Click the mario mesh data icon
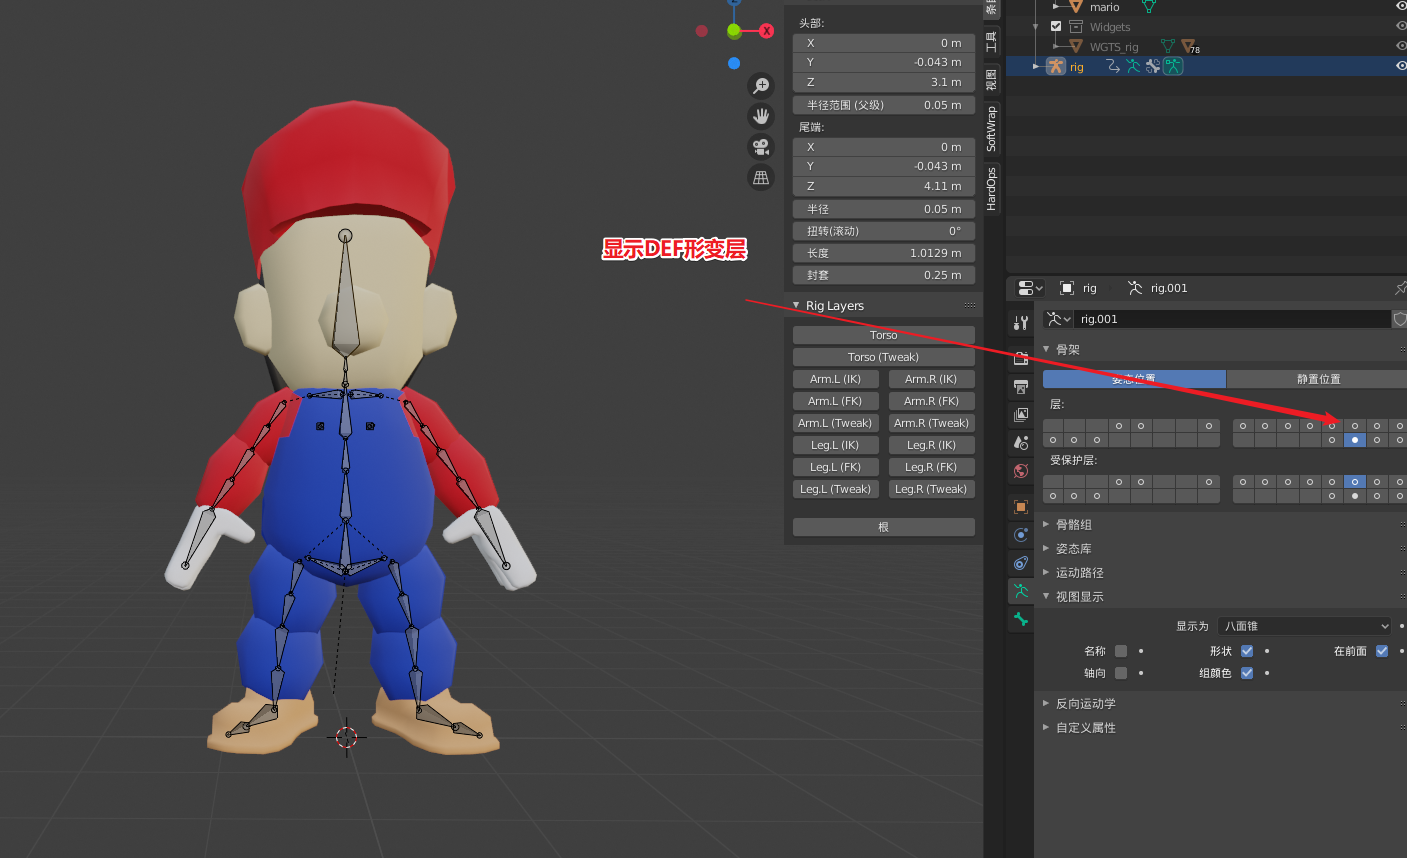Viewport: 1407px width, 858px height. pyautogui.click(x=1149, y=7)
